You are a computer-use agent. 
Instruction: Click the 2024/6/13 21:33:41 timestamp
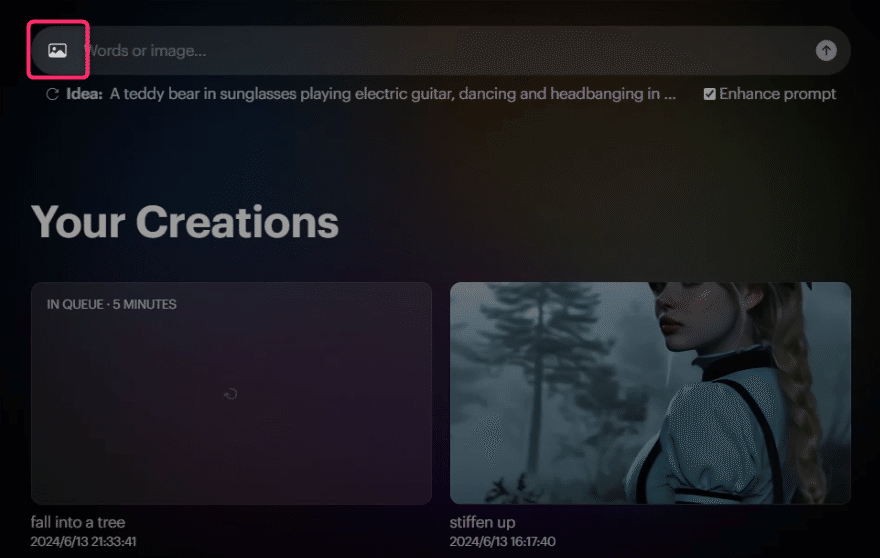pyautogui.click(x=83, y=542)
